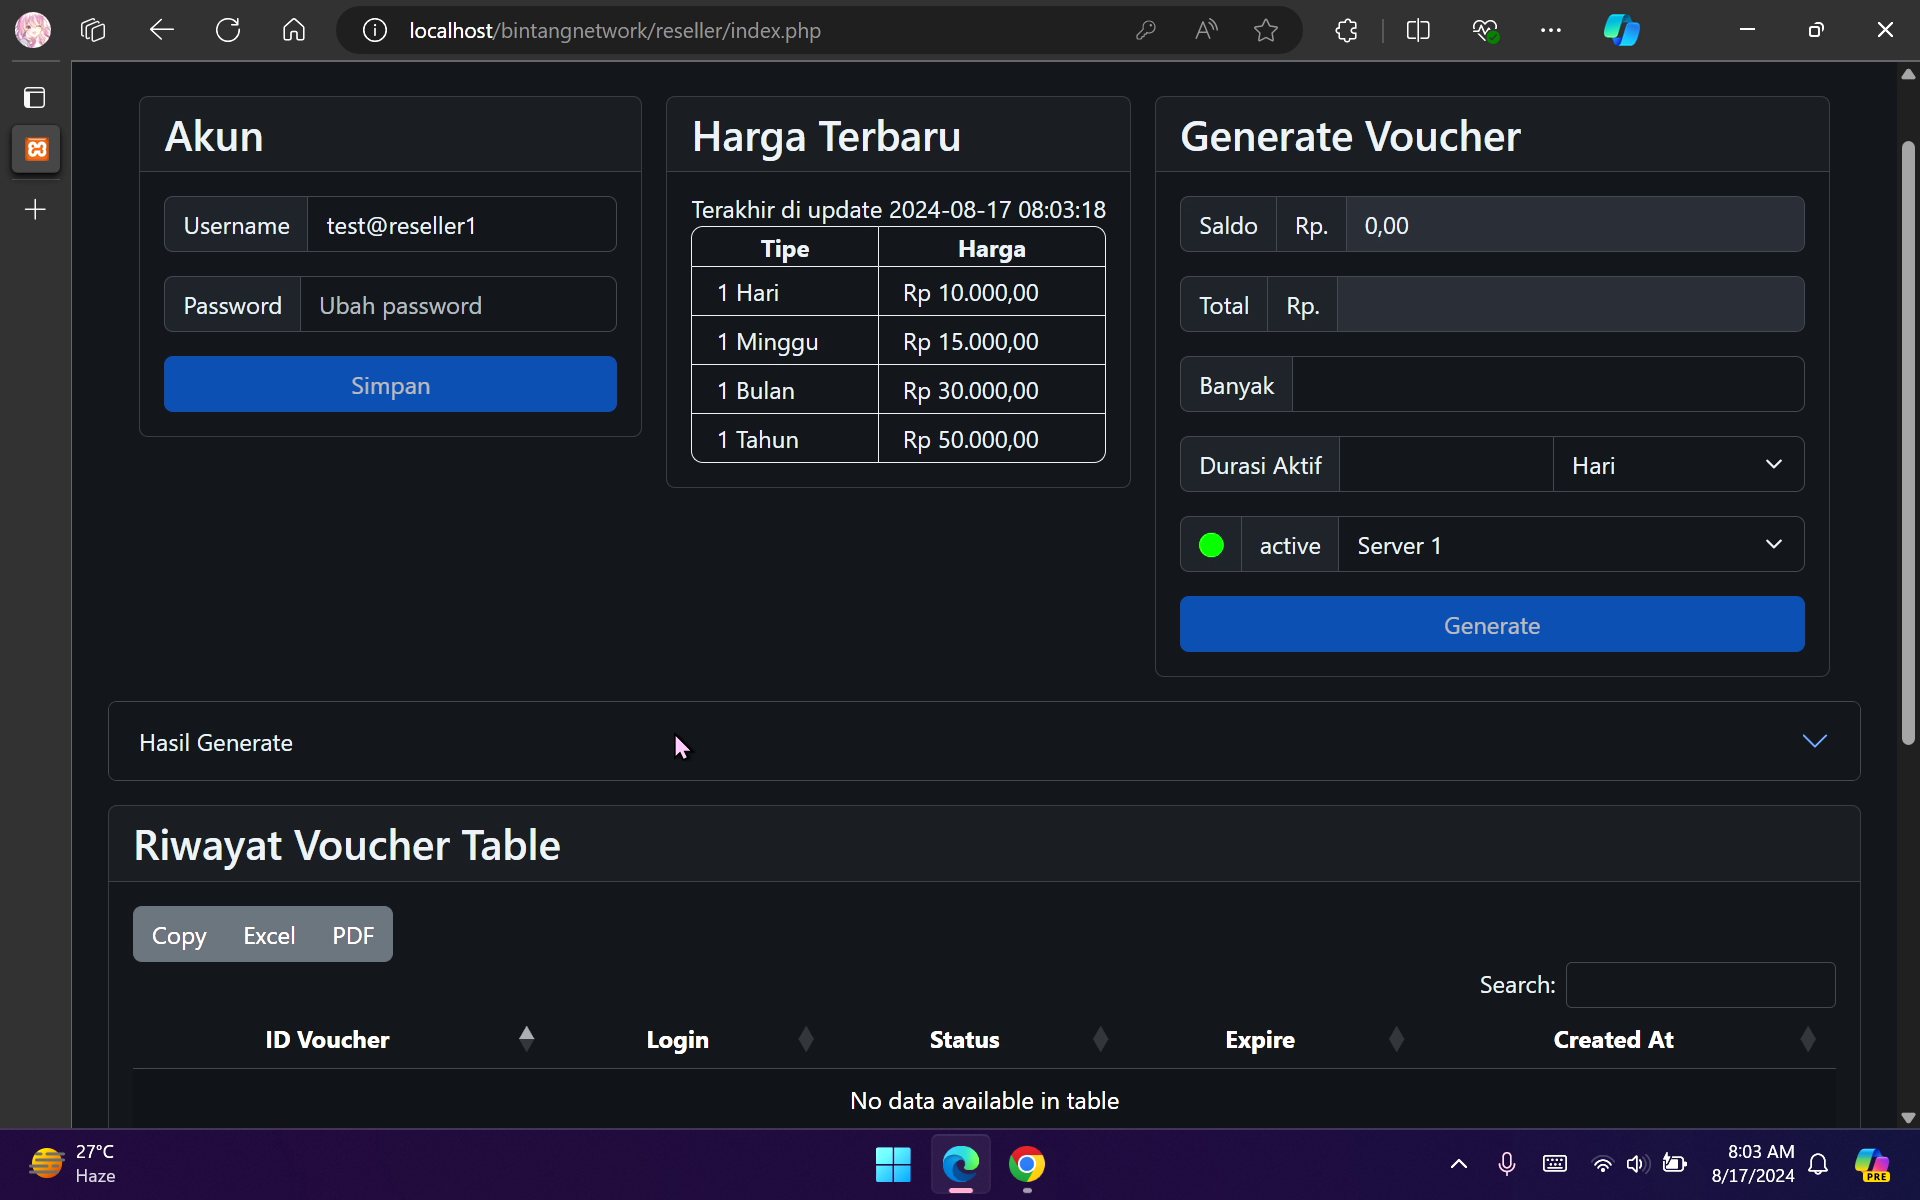
Task: Open the Windows Start menu
Action: point(893,1164)
